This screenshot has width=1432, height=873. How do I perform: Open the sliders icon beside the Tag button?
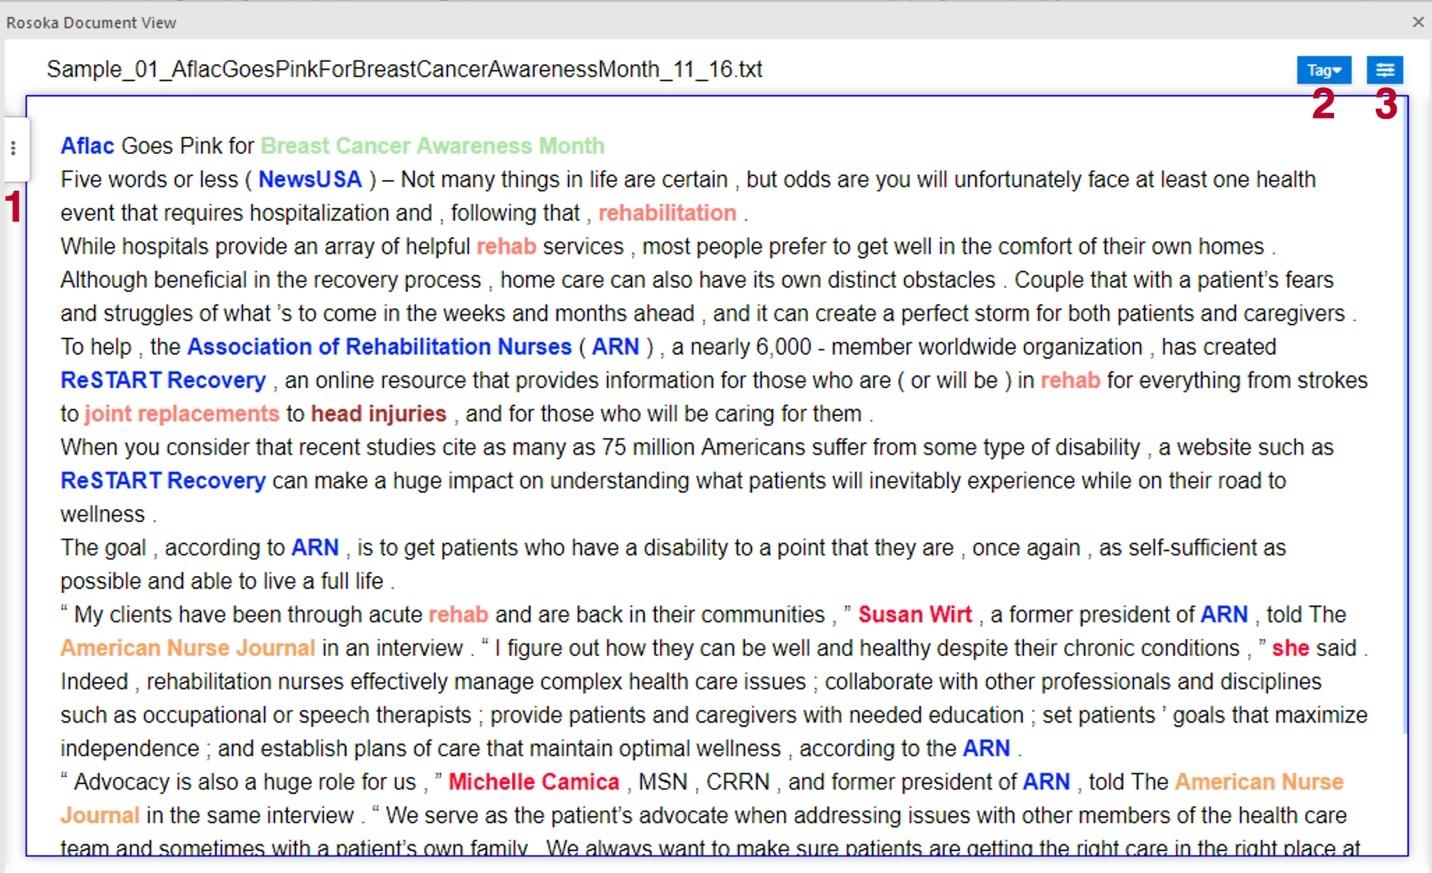[x=1386, y=70]
